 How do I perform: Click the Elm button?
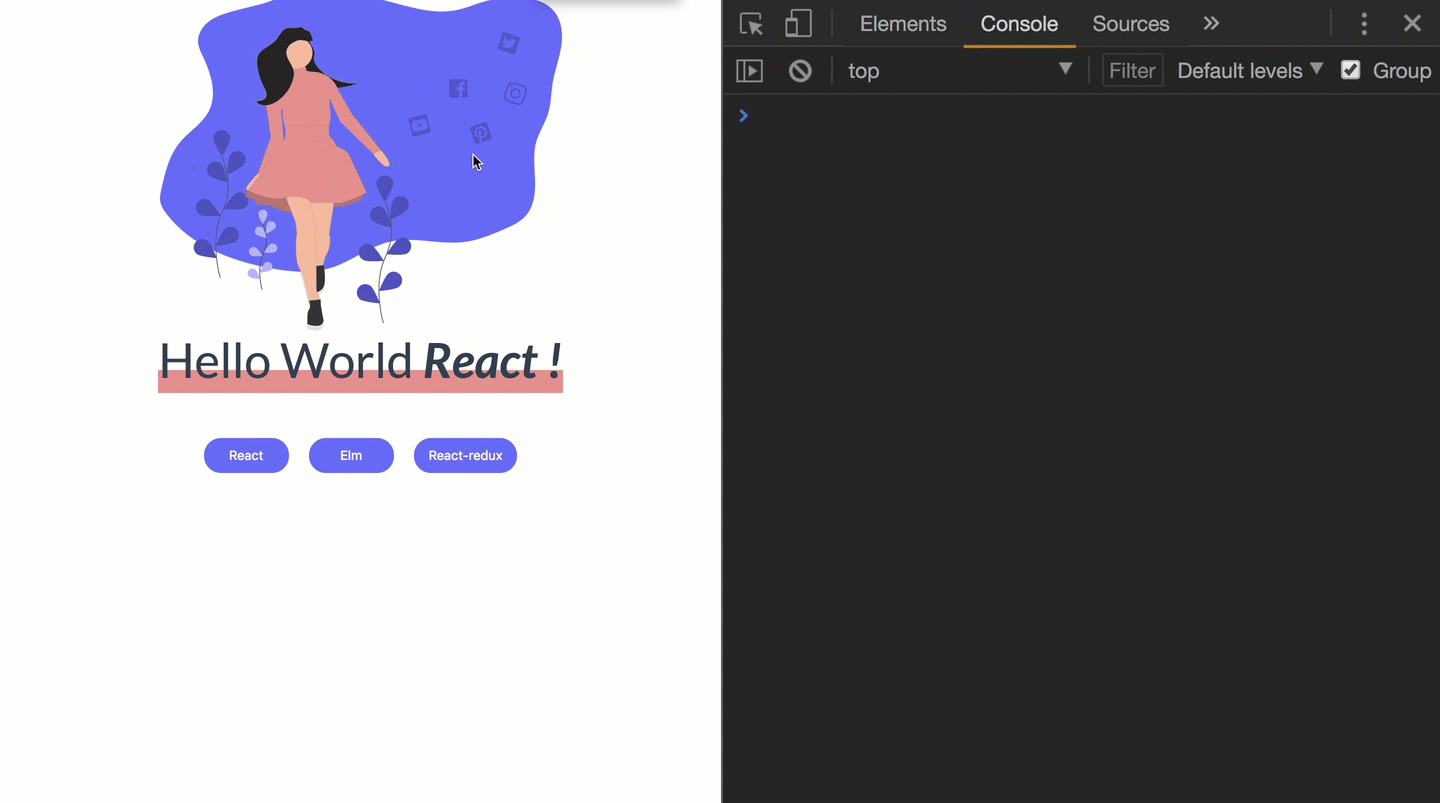pos(351,456)
